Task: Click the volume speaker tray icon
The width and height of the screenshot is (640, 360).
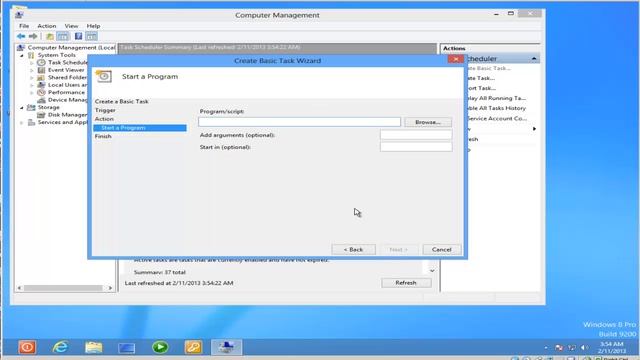Action: click(584, 348)
